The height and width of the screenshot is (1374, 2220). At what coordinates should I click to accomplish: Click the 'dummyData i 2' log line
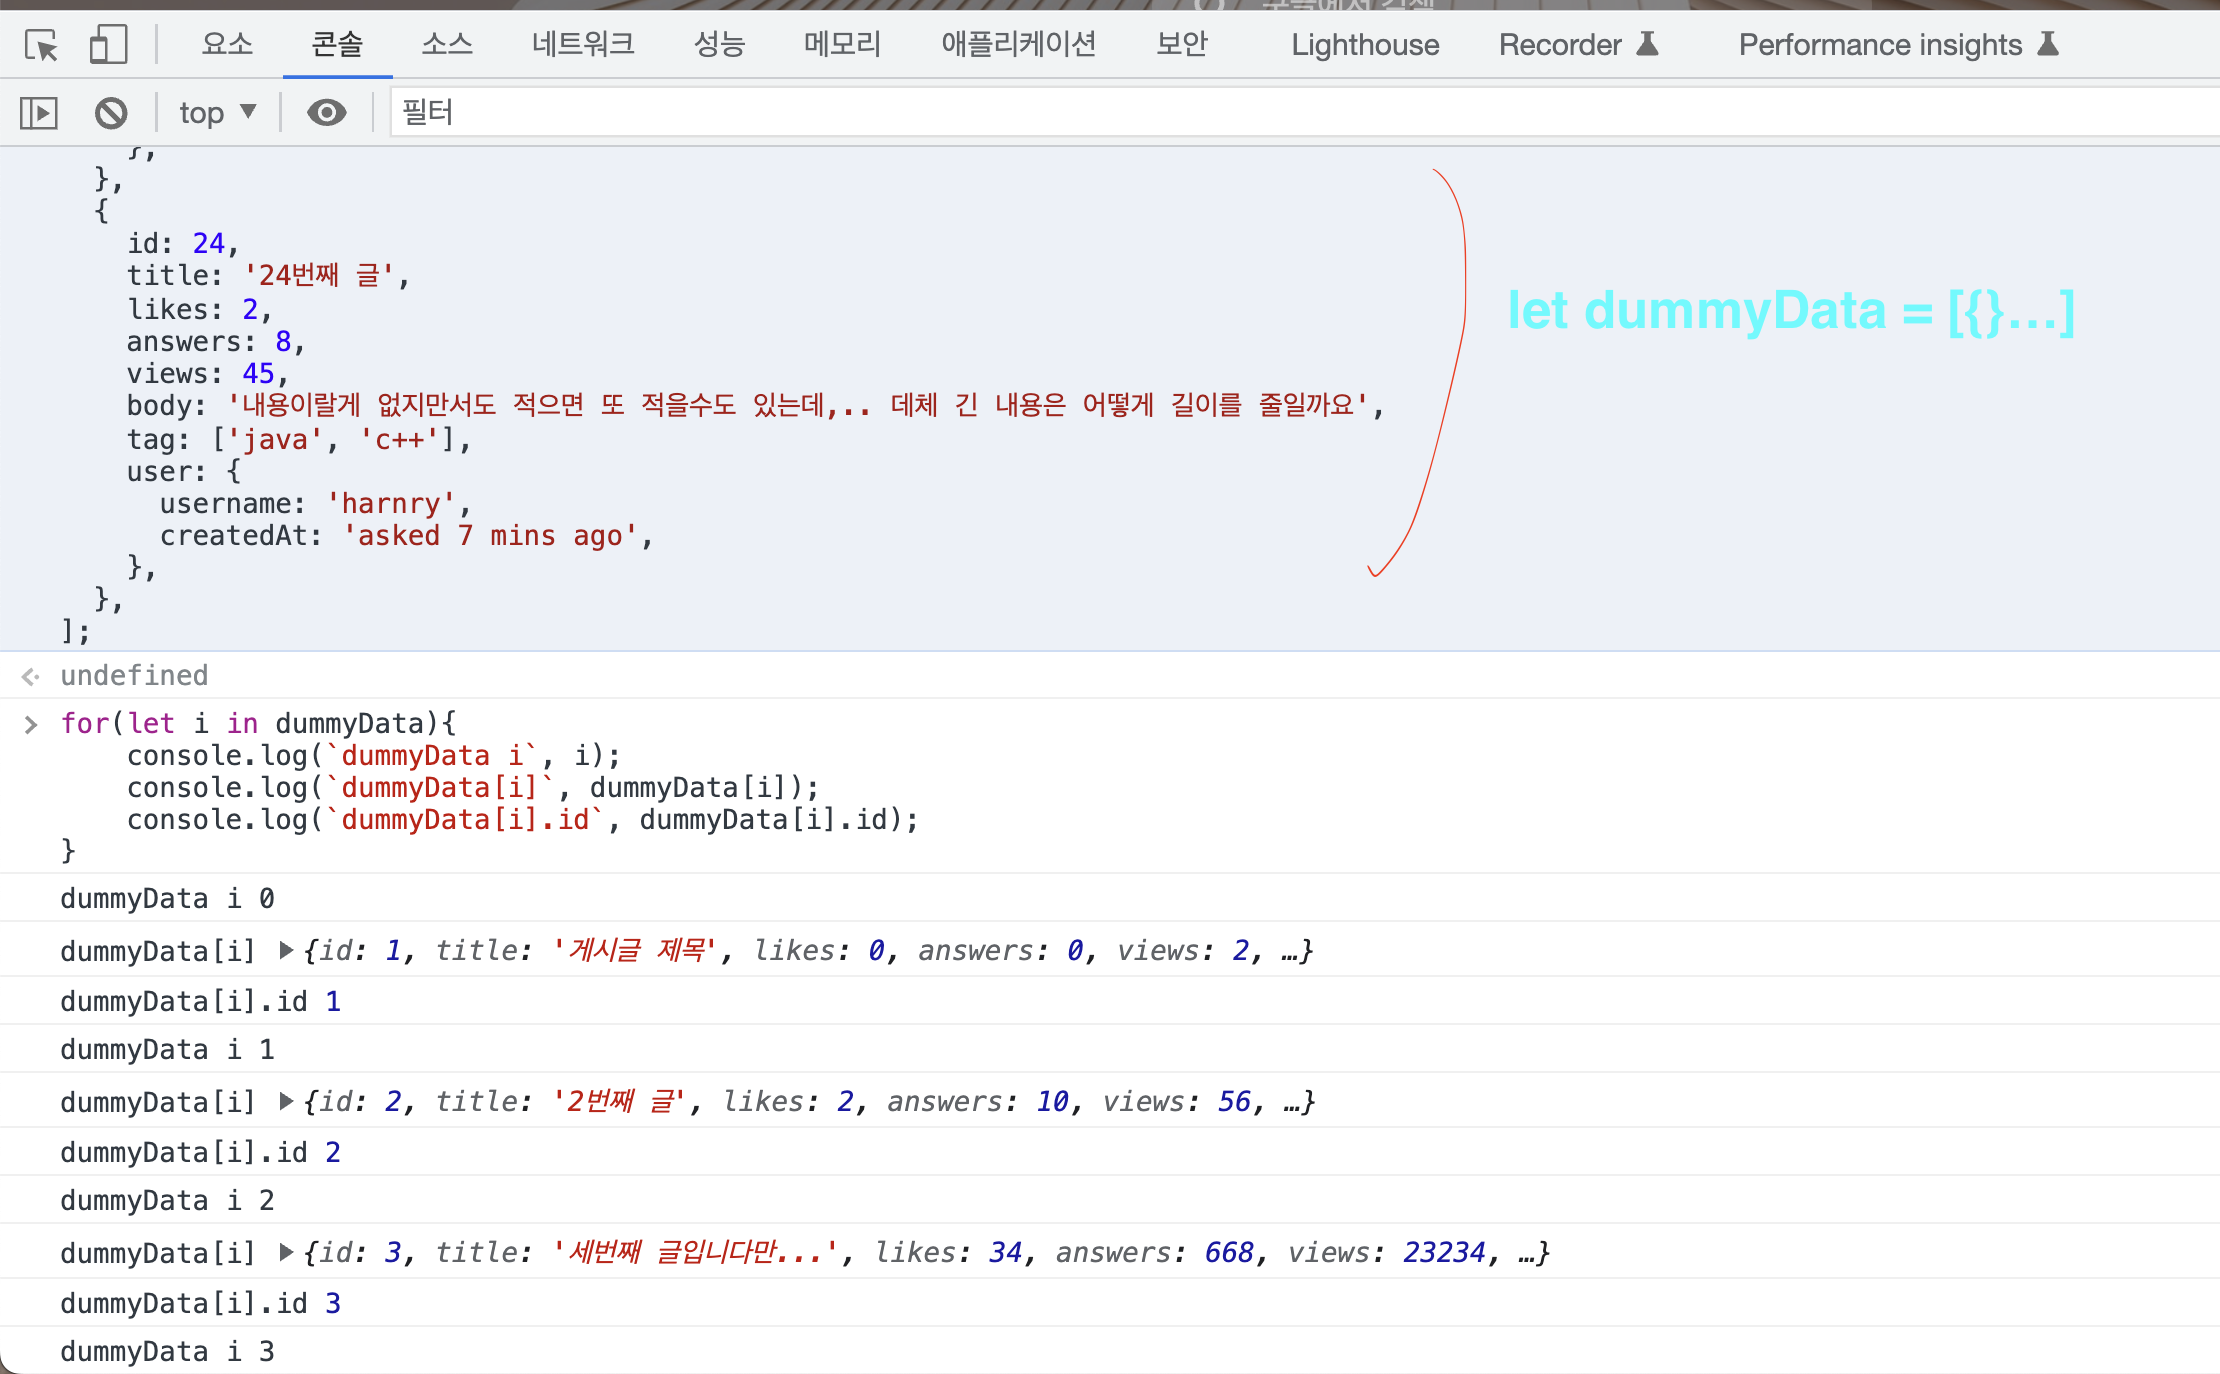(167, 1200)
